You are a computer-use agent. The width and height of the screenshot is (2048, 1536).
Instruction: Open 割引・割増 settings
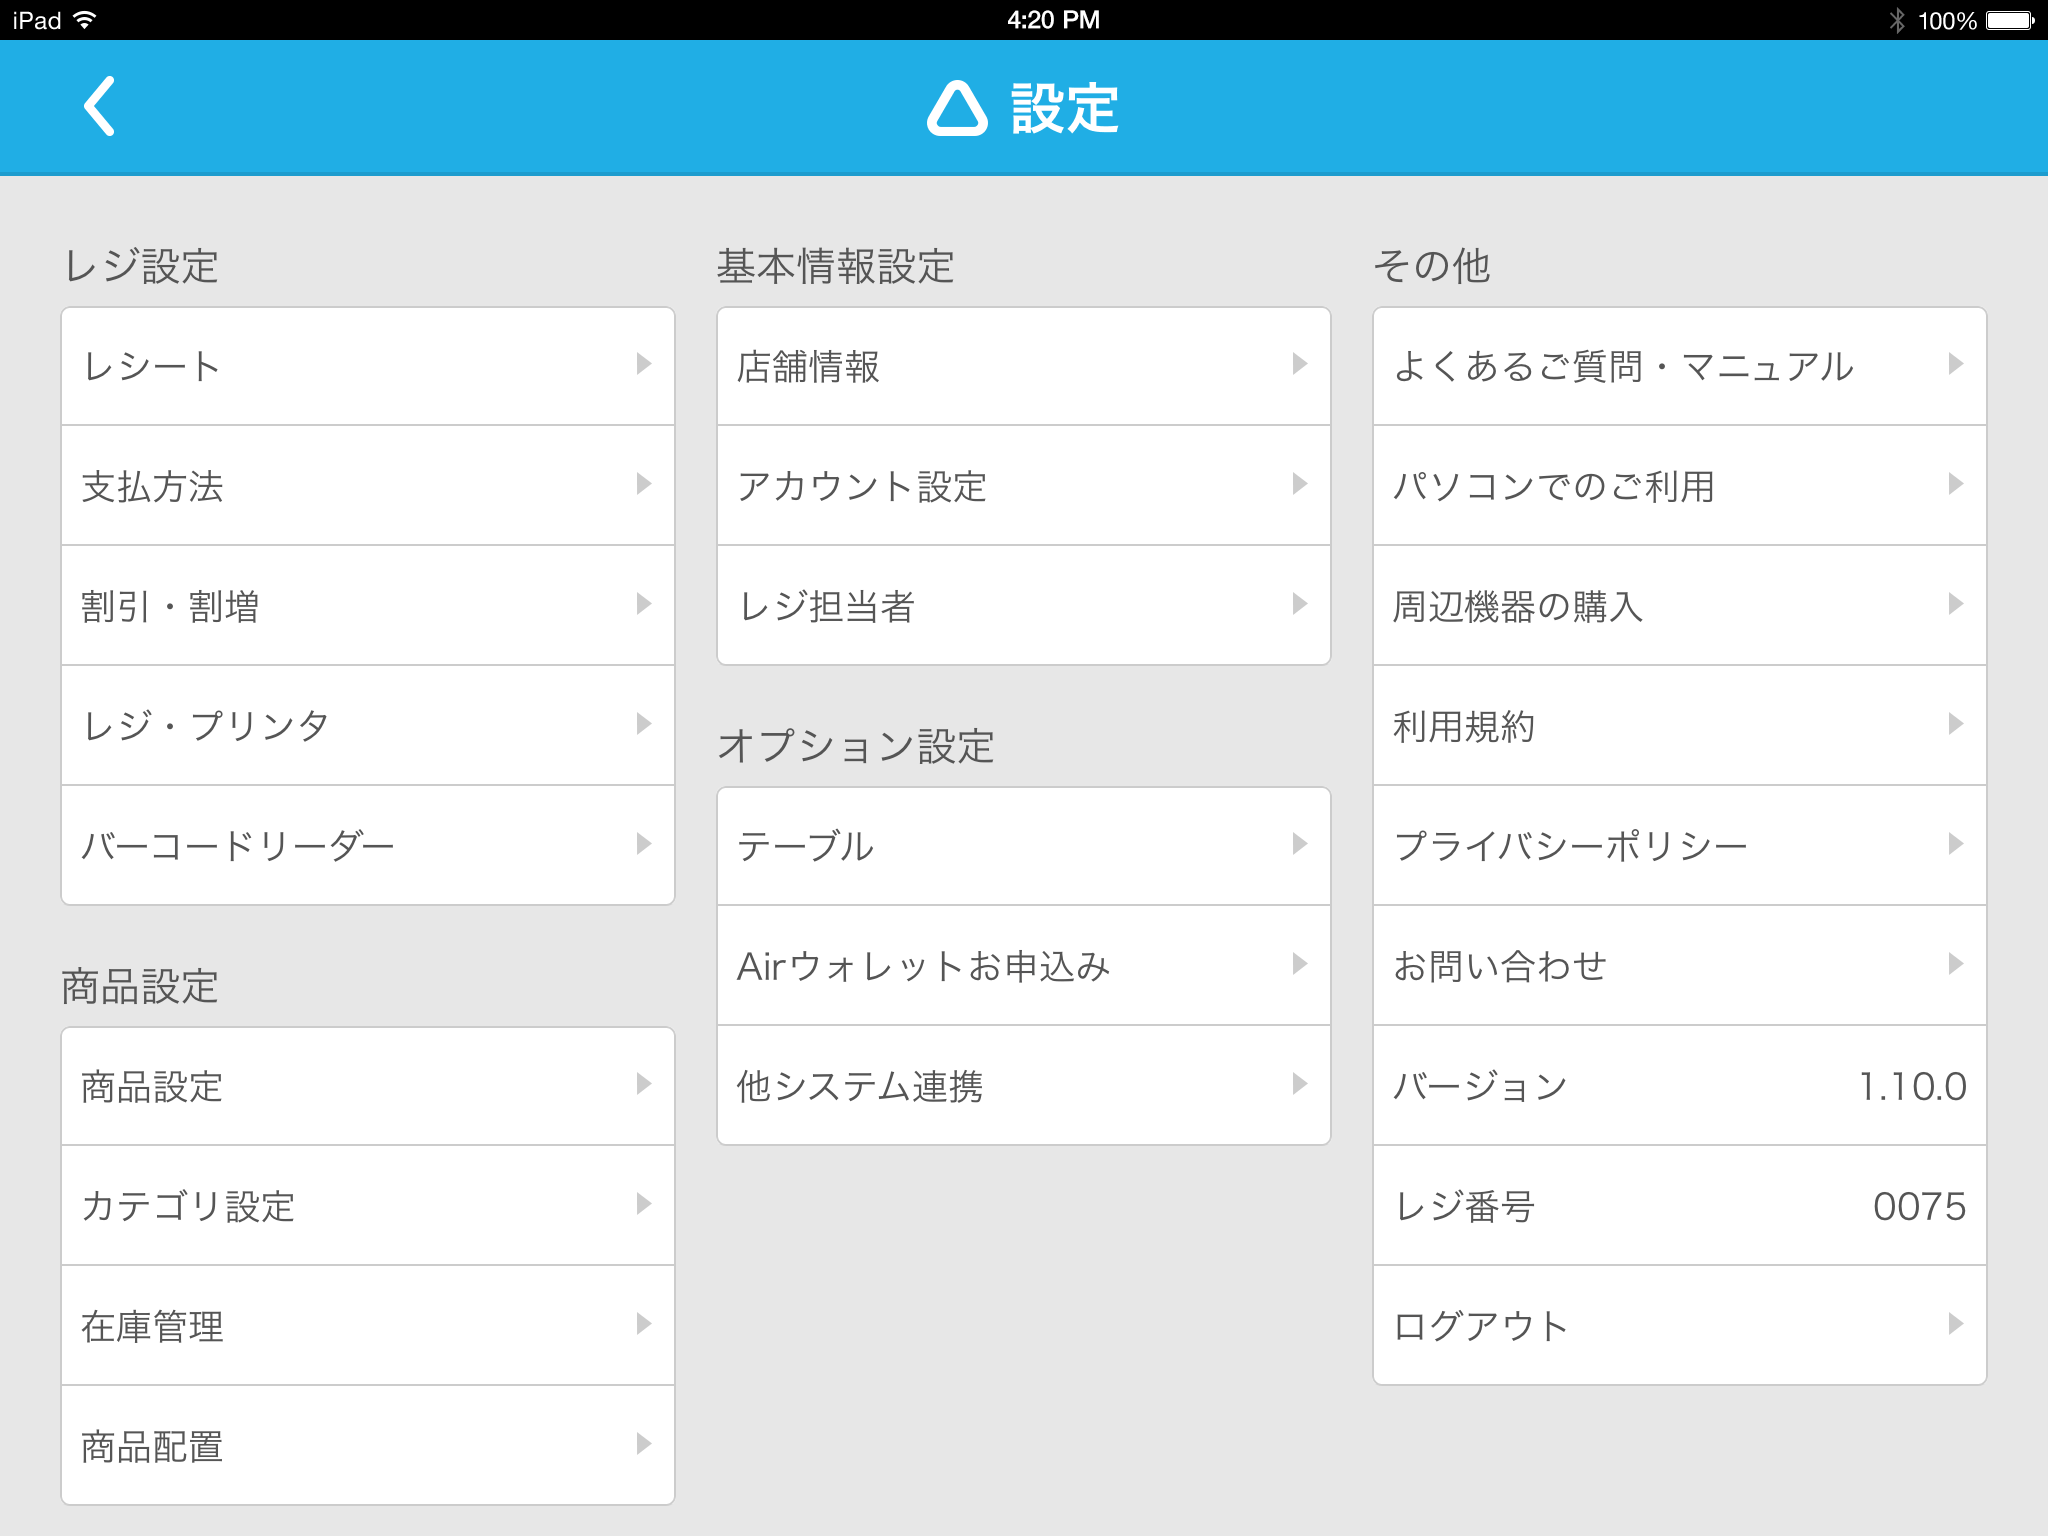pyautogui.click(x=367, y=606)
